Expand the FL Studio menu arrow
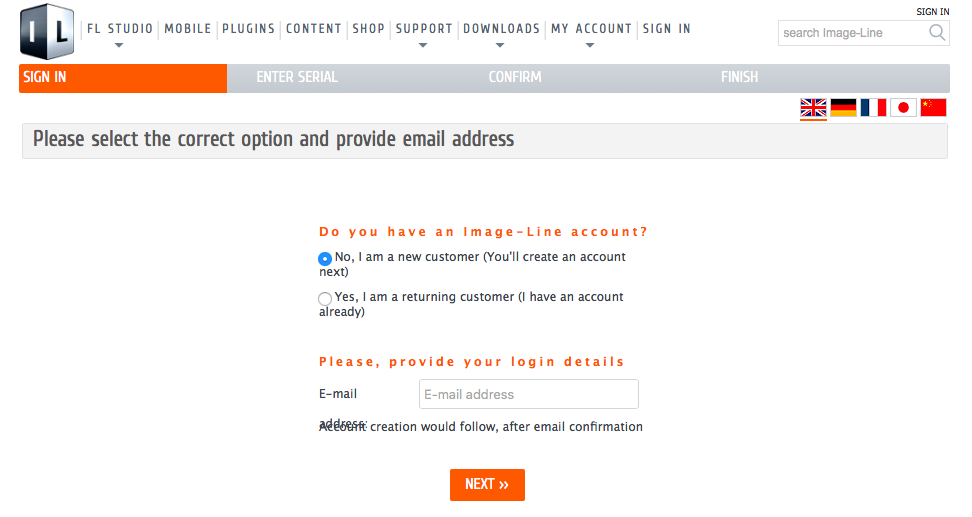This screenshot has height=517, width=972. pos(119,45)
